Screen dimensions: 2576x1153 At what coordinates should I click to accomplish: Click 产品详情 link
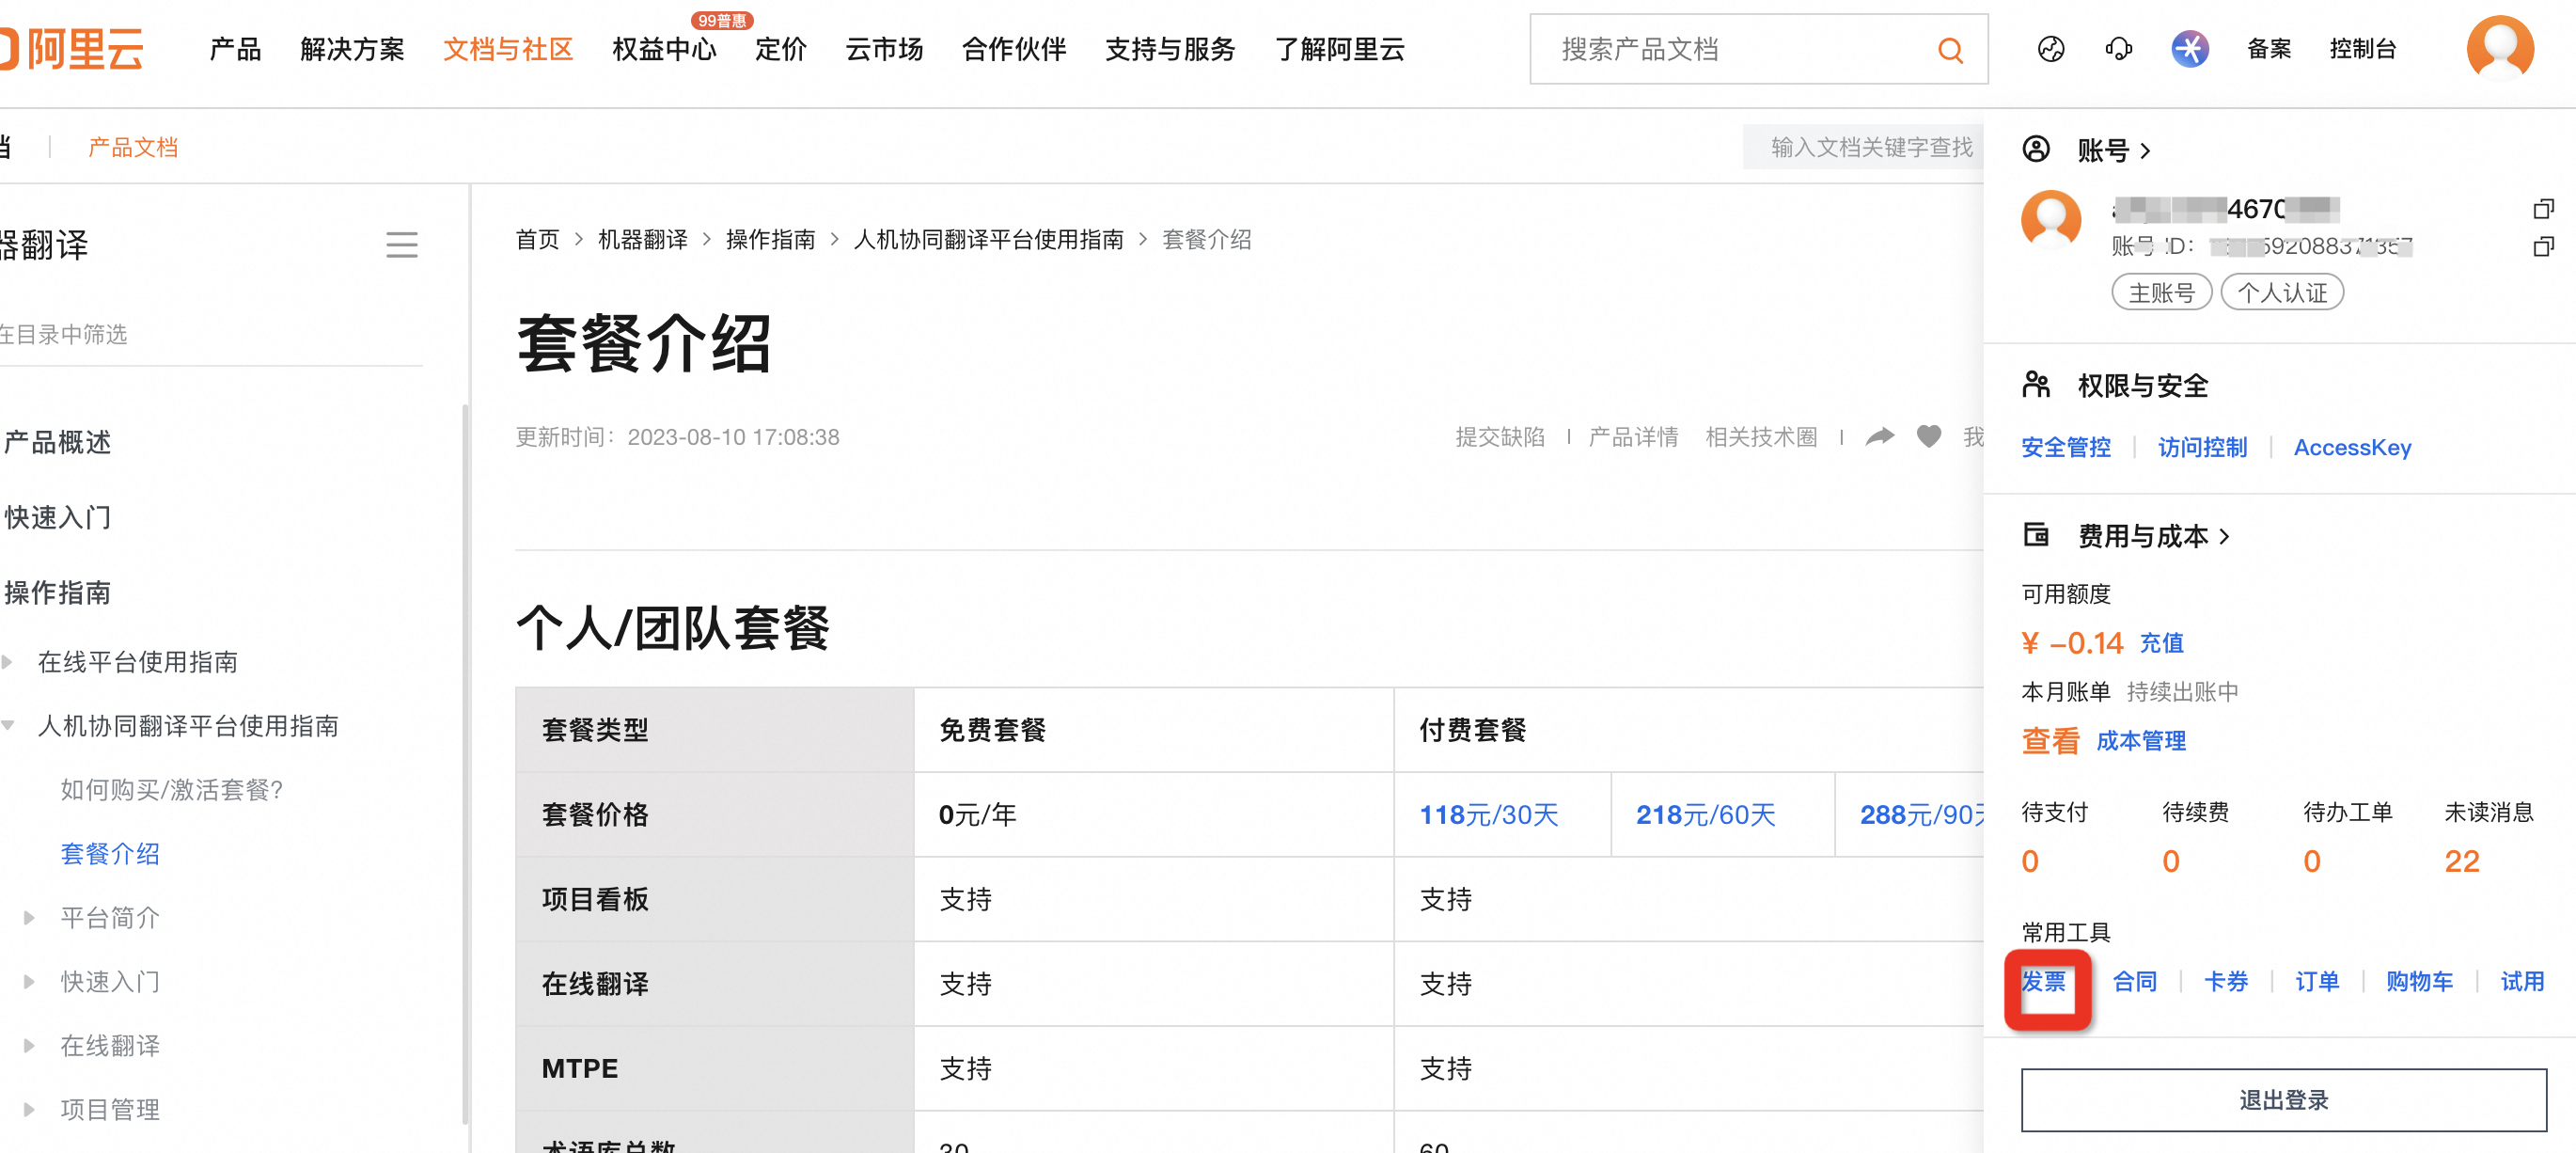tap(1633, 437)
